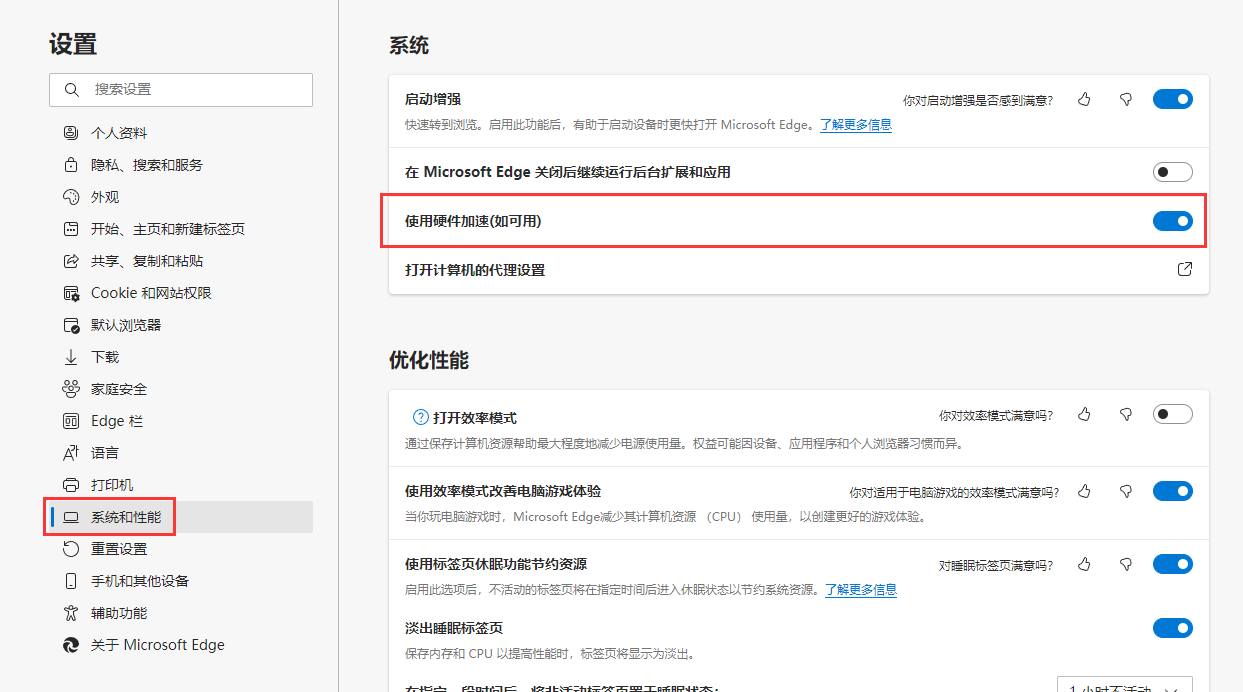Image resolution: width=1243 pixels, height=692 pixels.
Task: Click the icon beside Cookie 和网站权限
Action: [x=70, y=293]
